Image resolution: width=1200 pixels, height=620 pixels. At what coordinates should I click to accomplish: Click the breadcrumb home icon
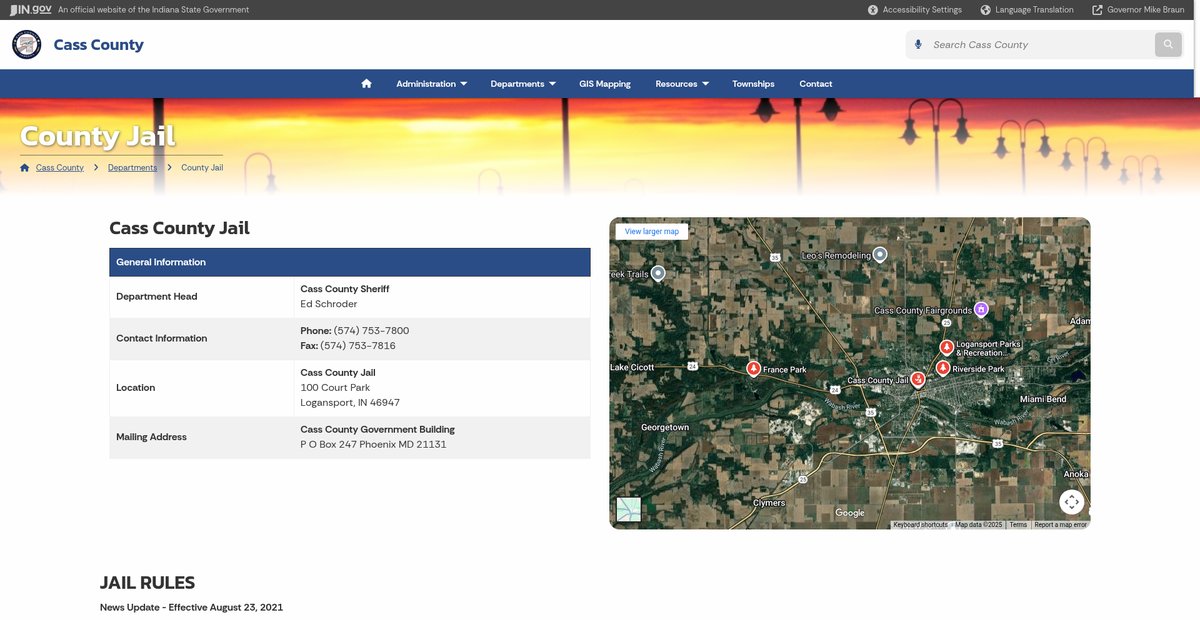click(x=25, y=168)
